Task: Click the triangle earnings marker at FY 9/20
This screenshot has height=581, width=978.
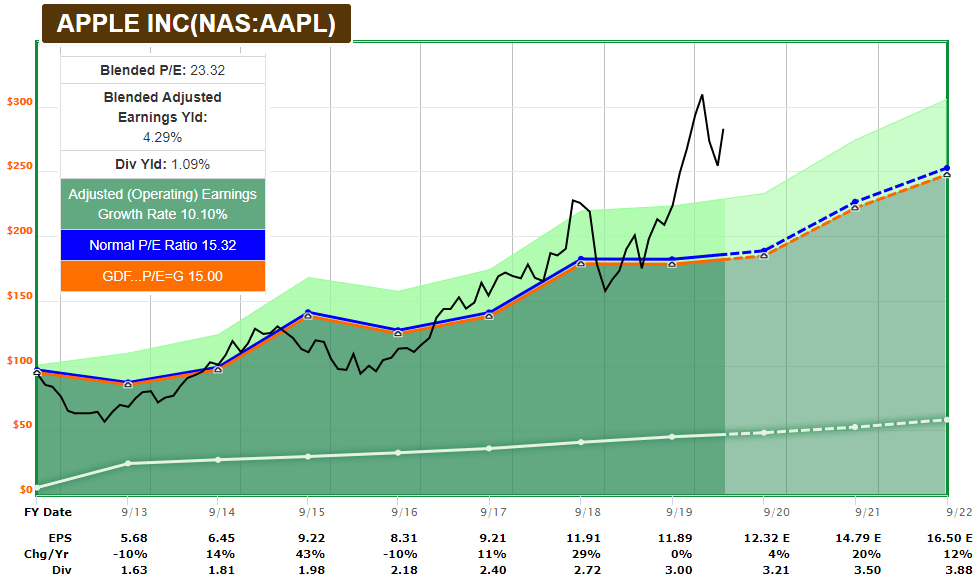Action: tap(764, 255)
